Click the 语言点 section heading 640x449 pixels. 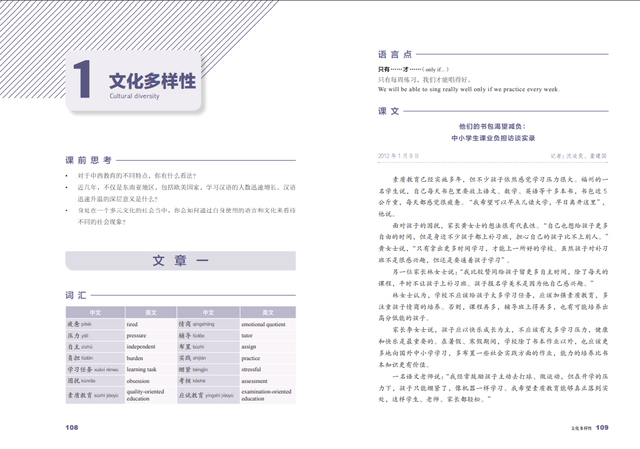(395, 54)
